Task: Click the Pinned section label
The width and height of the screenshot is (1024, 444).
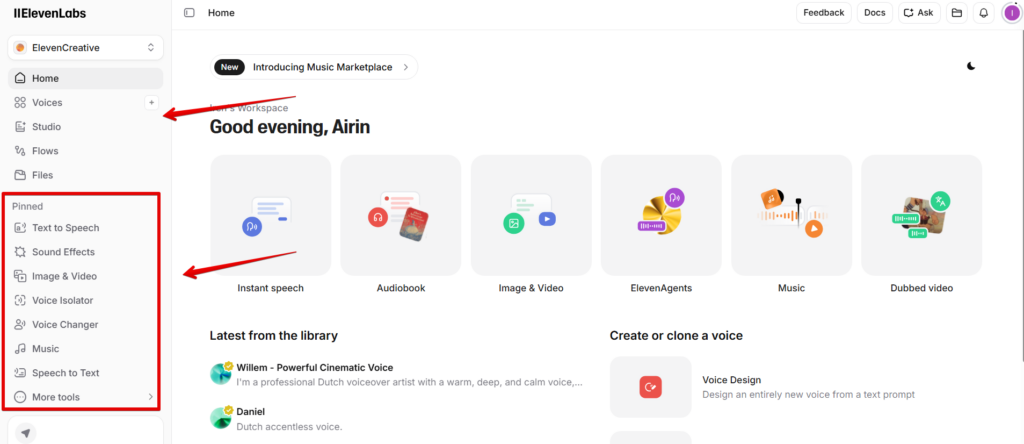Action: pos(27,206)
